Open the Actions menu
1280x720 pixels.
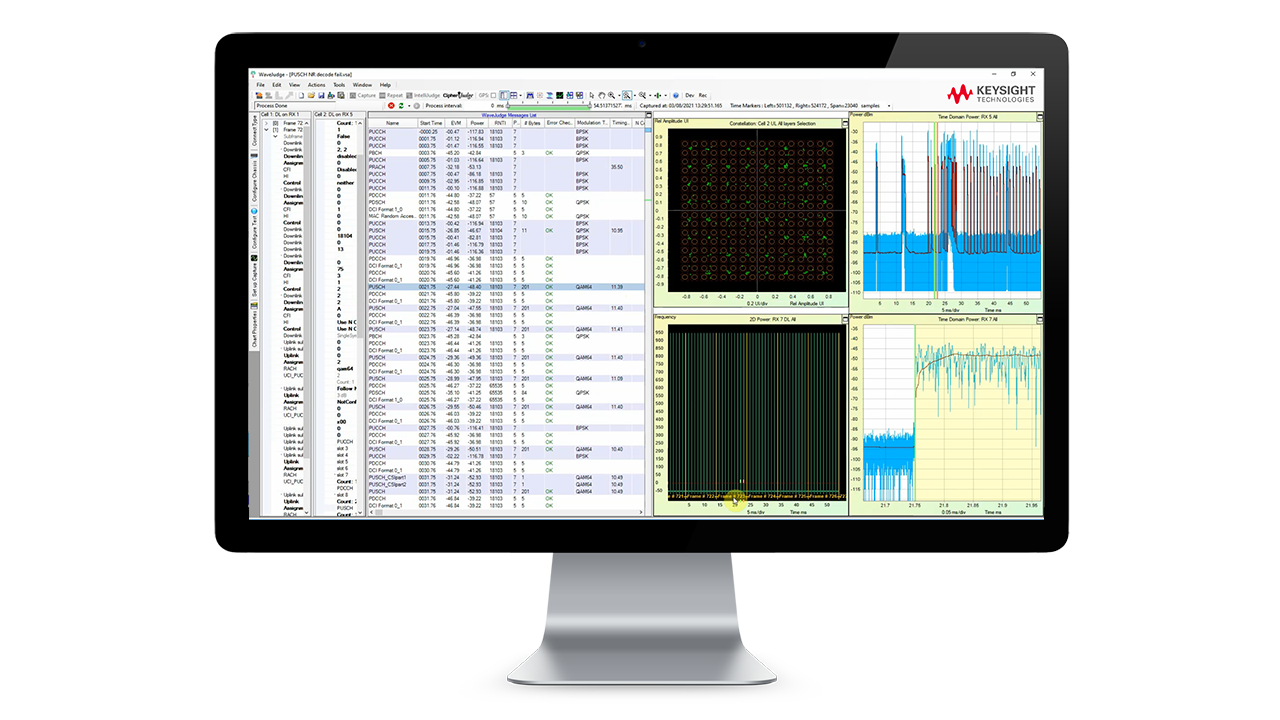coord(315,85)
